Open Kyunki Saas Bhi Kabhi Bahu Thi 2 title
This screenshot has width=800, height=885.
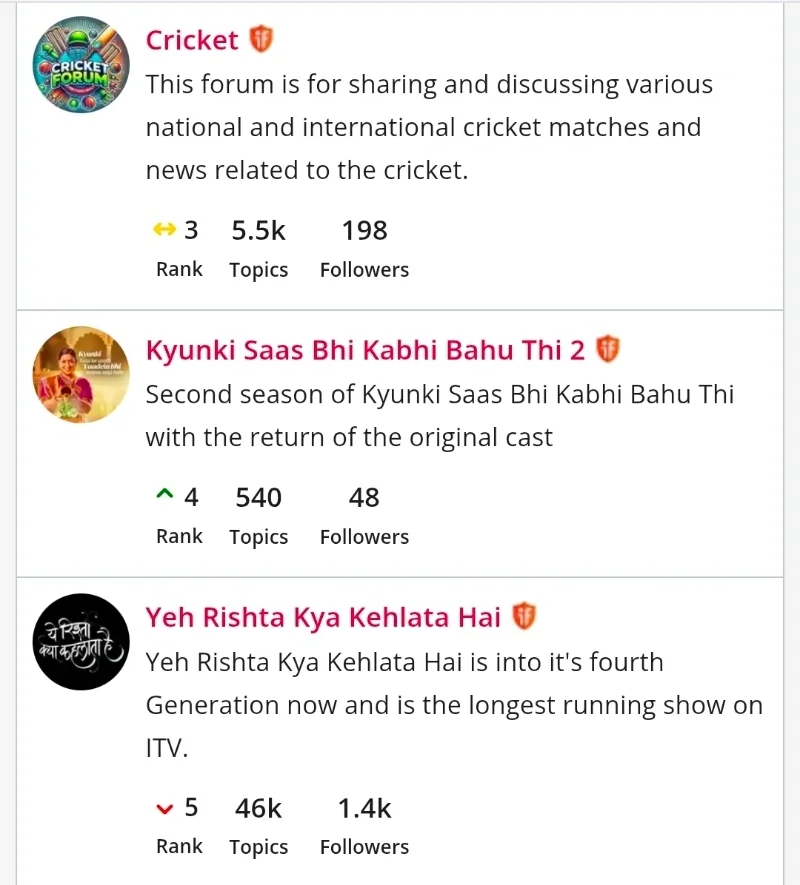[365, 351]
